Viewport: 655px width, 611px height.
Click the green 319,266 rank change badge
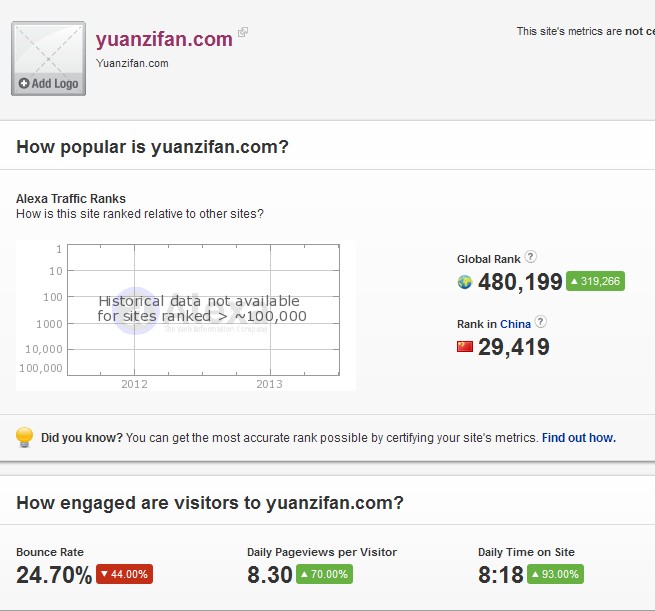595,282
